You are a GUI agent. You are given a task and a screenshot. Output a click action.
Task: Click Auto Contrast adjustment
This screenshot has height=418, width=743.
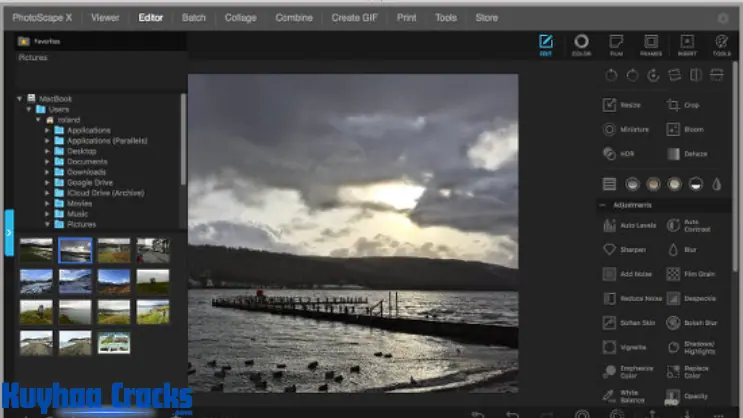pyautogui.click(x=689, y=225)
